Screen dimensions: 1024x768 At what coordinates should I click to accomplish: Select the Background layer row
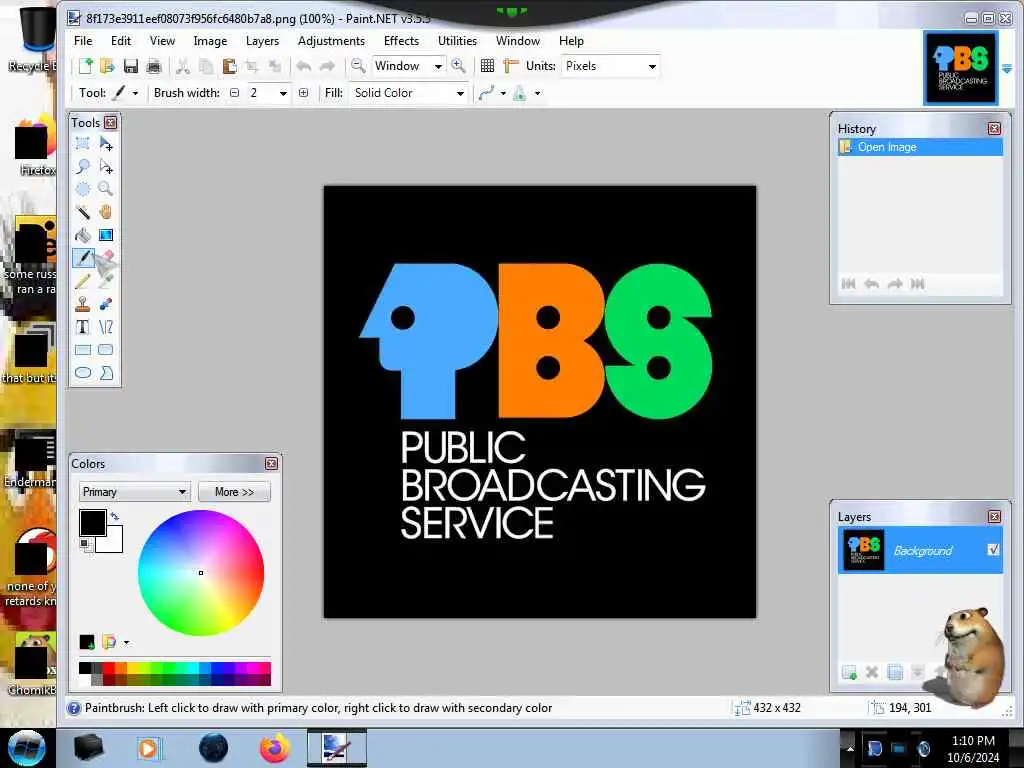tap(920, 551)
